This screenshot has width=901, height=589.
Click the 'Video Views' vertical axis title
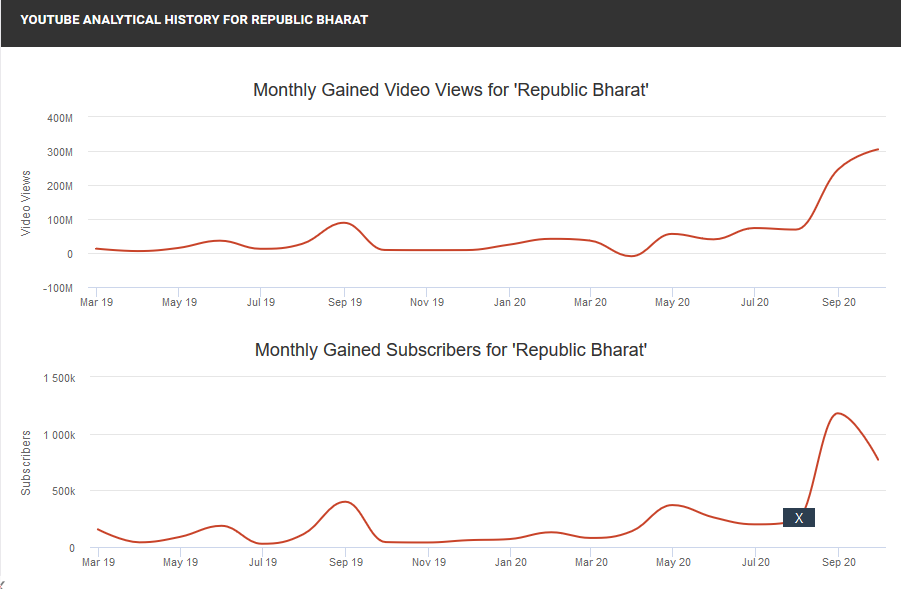pyautogui.click(x=26, y=203)
